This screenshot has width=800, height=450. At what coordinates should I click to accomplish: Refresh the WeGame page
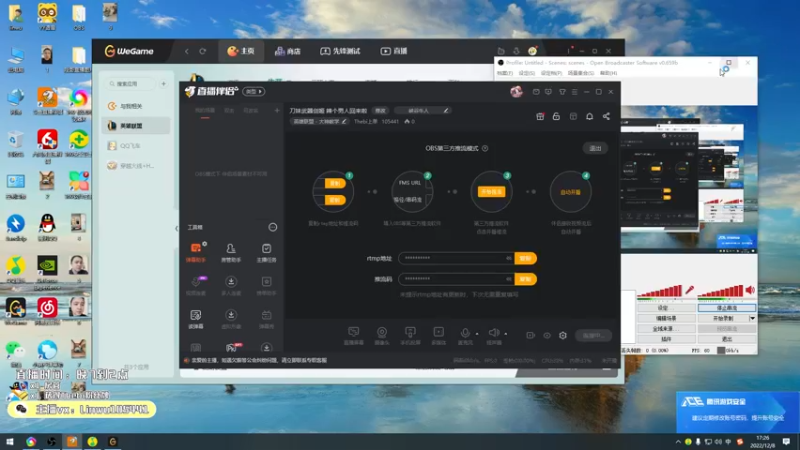(x=203, y=51)
